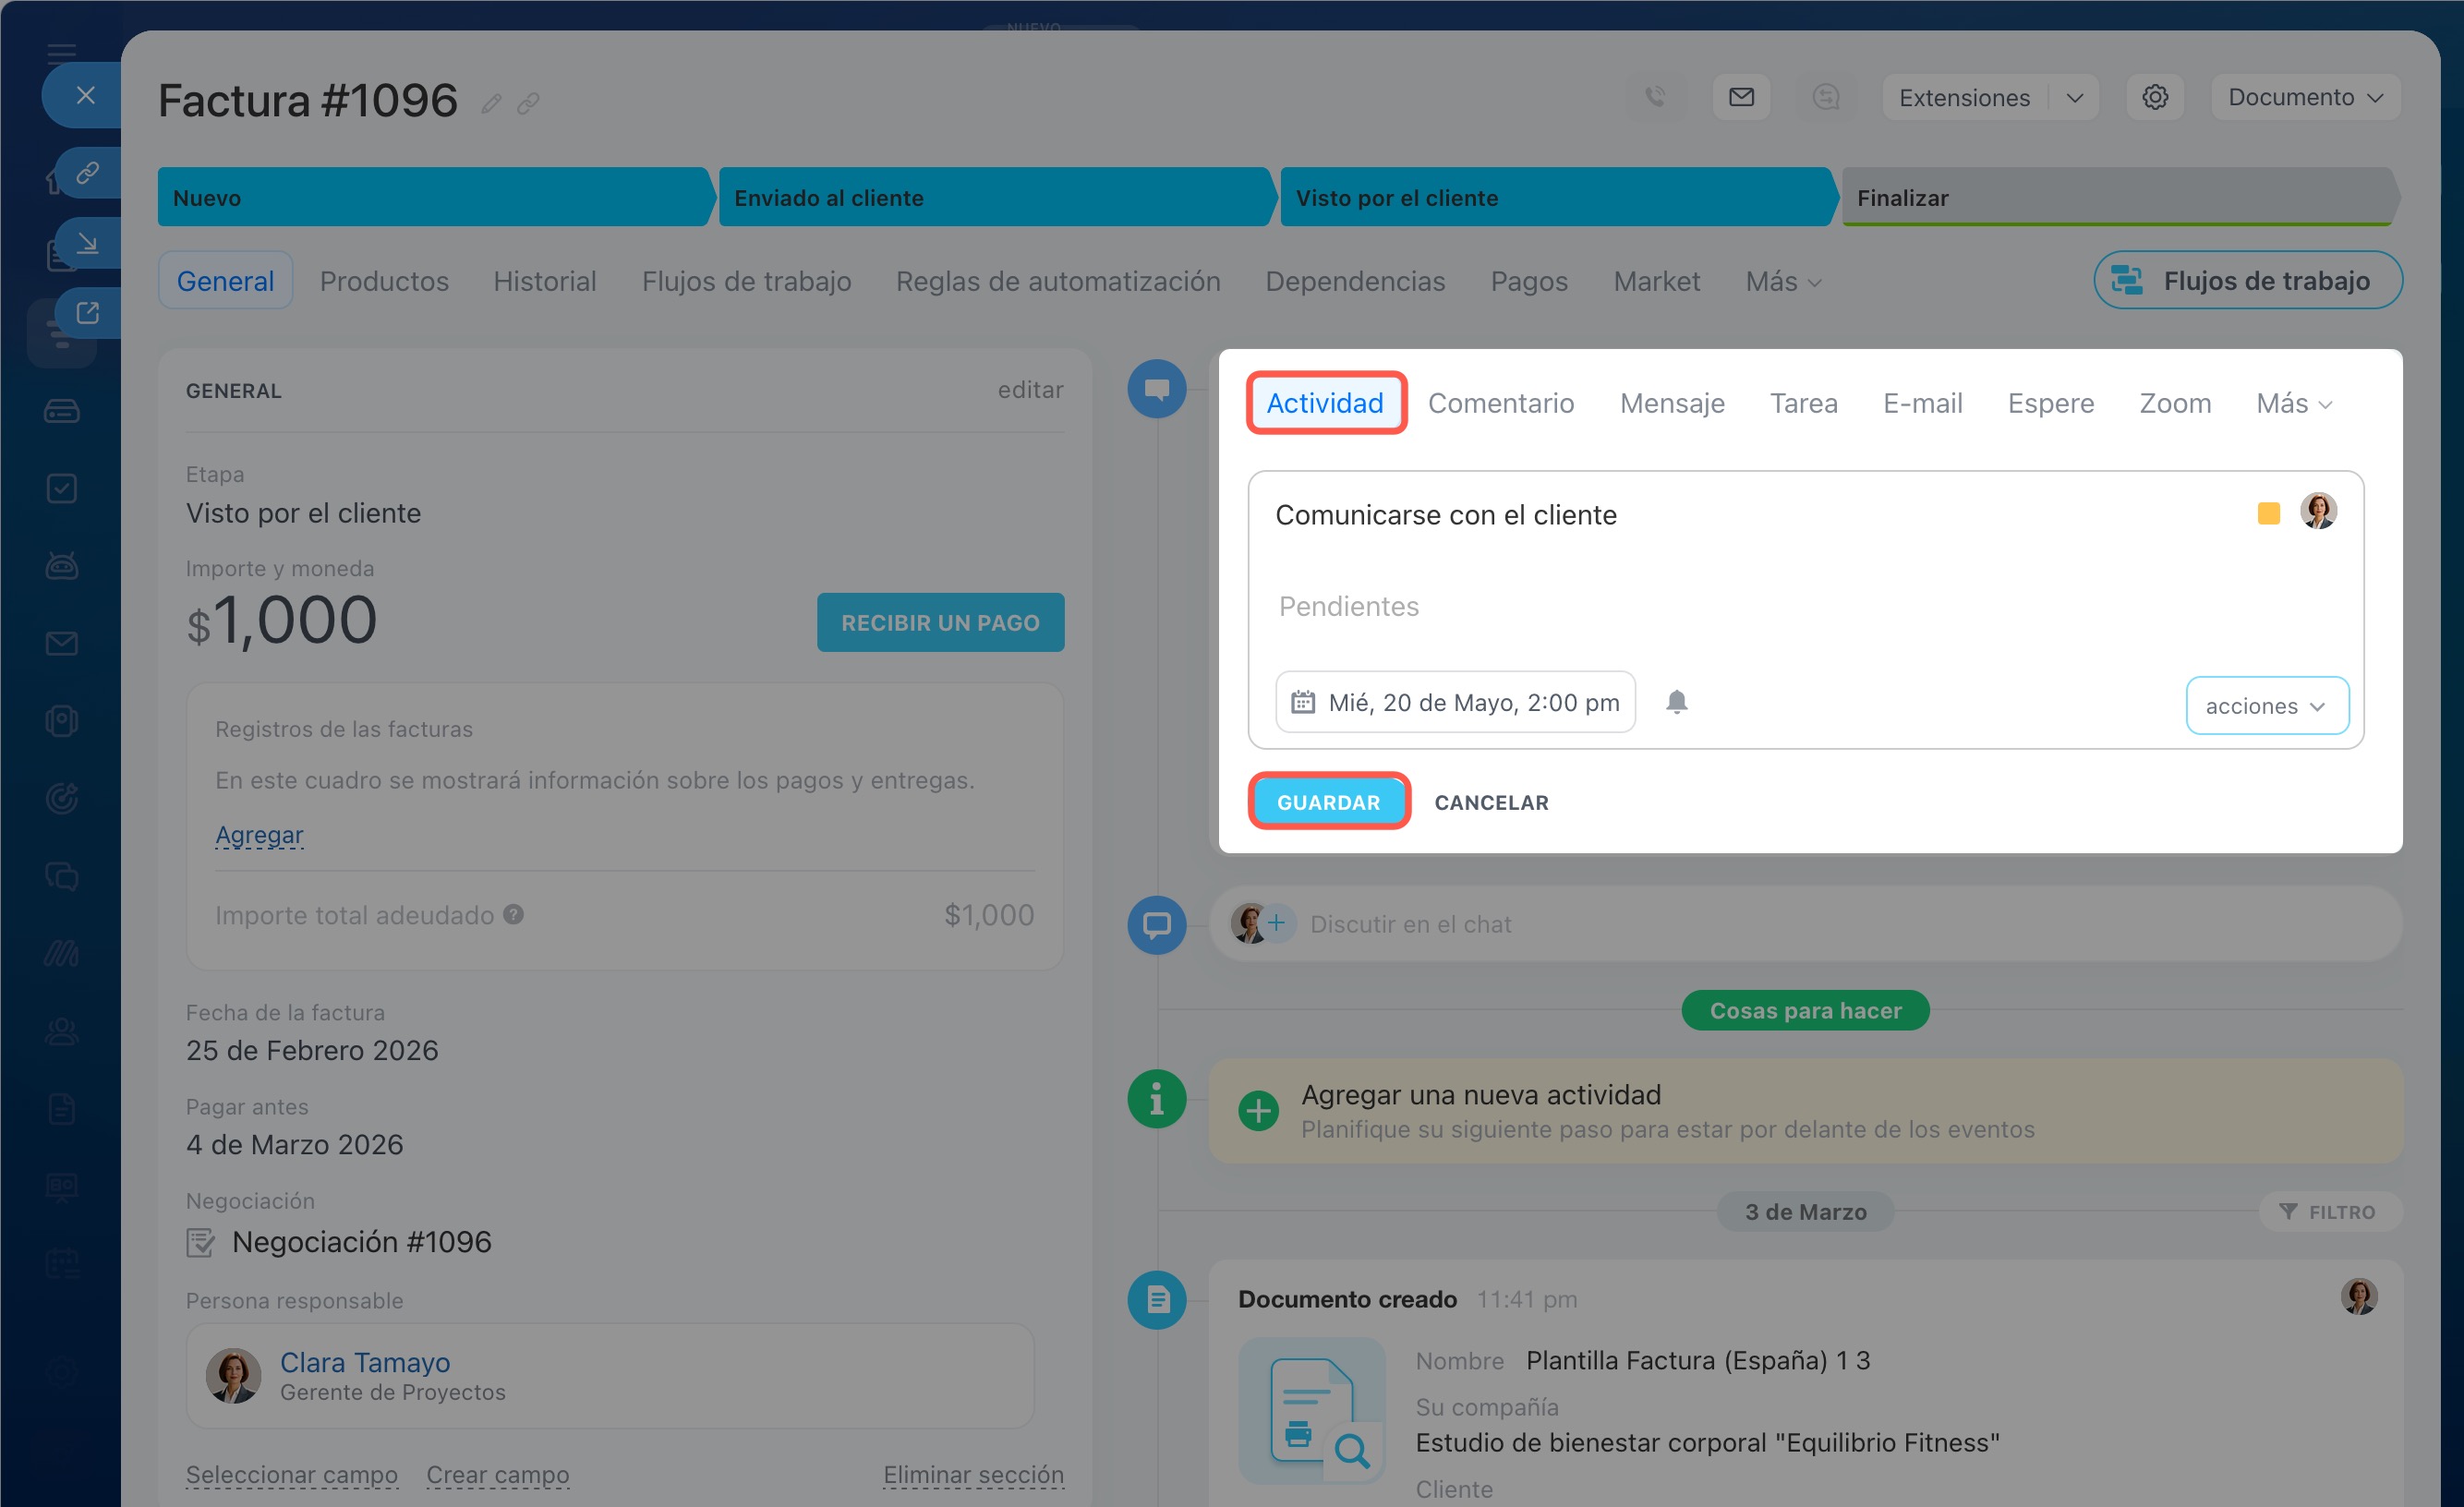Copy link icon next to invoice title

pyautogui.click(x=528, y=103)
